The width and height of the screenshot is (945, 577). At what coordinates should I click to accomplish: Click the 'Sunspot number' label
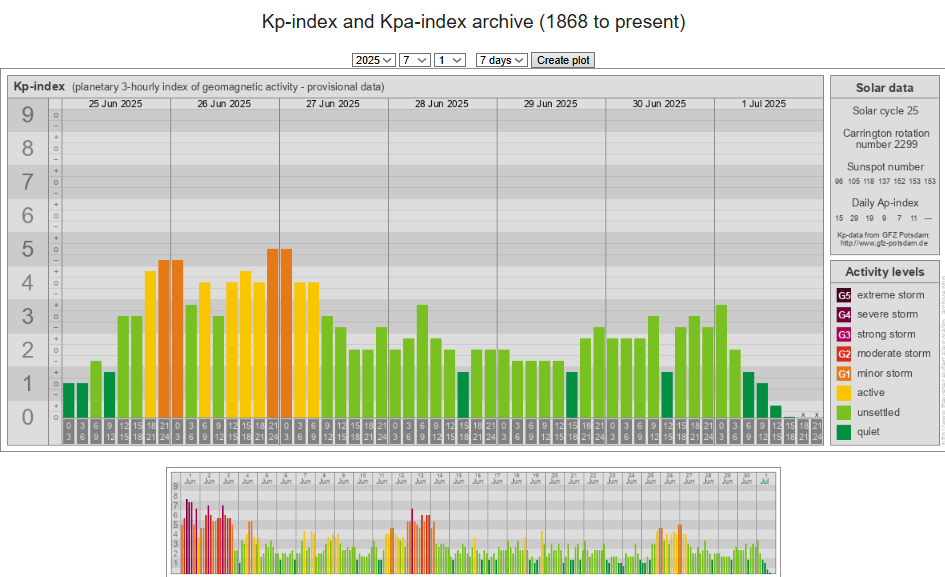[885, 167]
